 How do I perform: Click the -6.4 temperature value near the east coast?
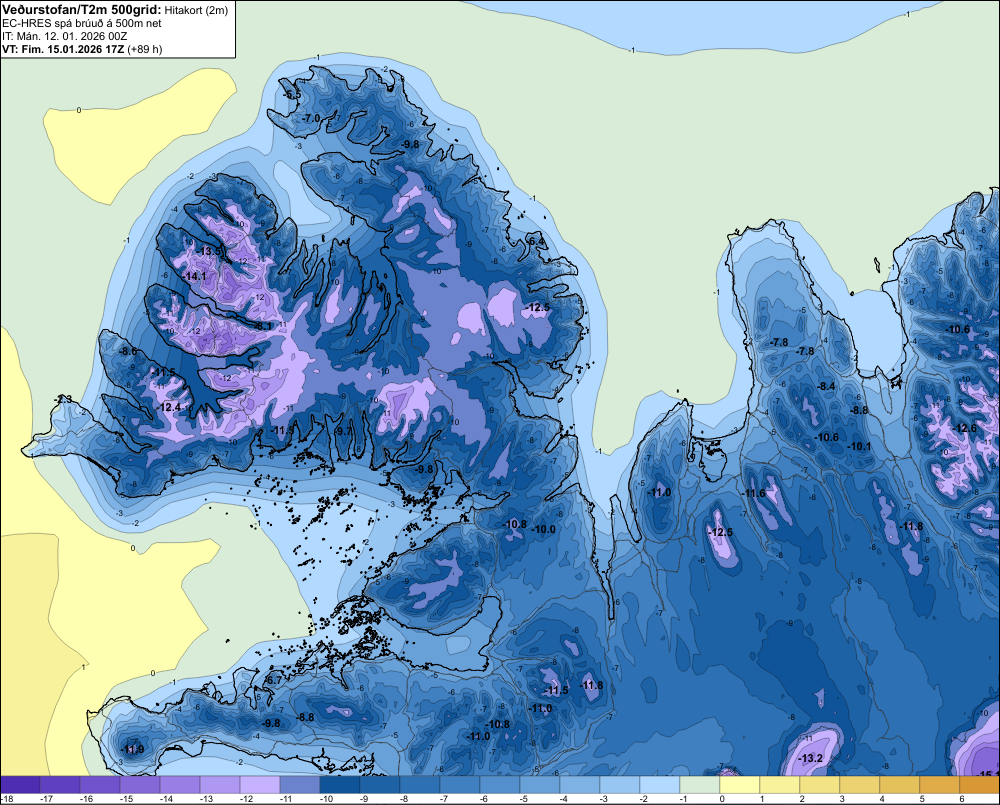[x=536, y=242]
